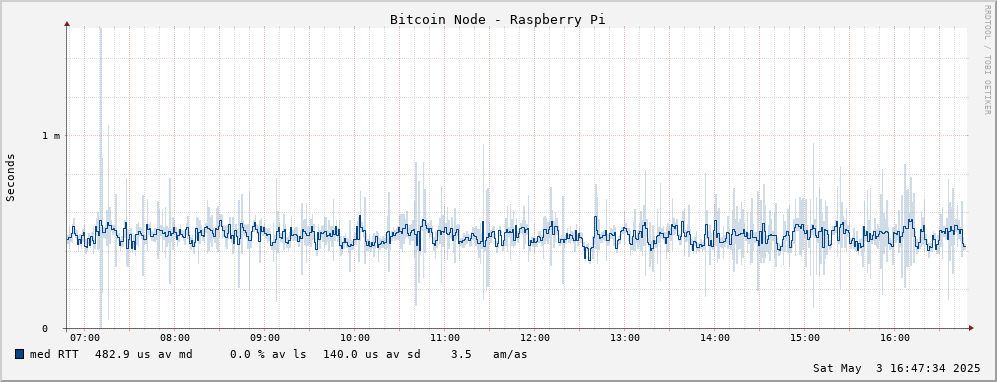Select the "1 m" y-axis tick label

(x=51, y=135)
